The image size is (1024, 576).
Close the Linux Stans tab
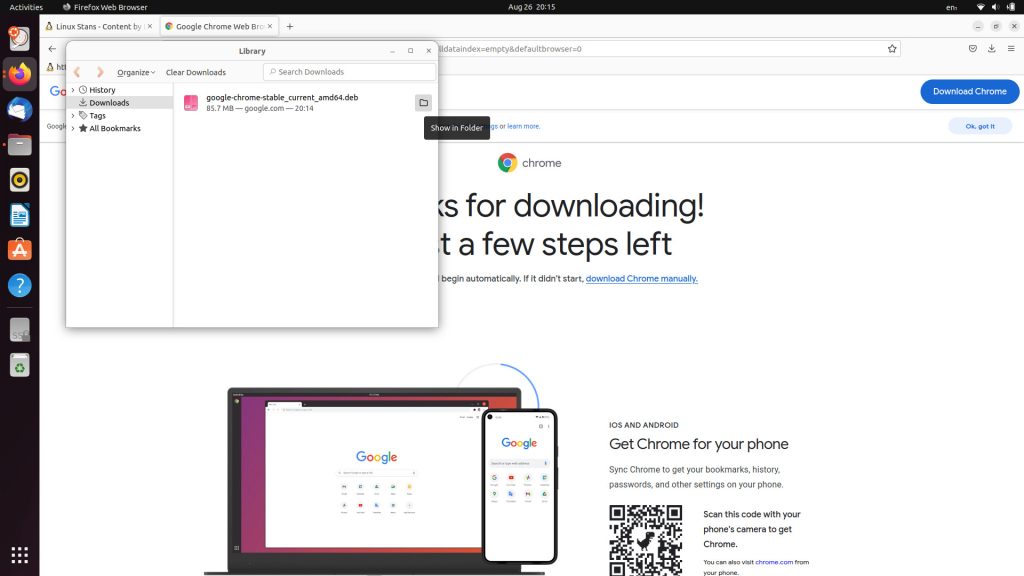[x=150, y=27]
